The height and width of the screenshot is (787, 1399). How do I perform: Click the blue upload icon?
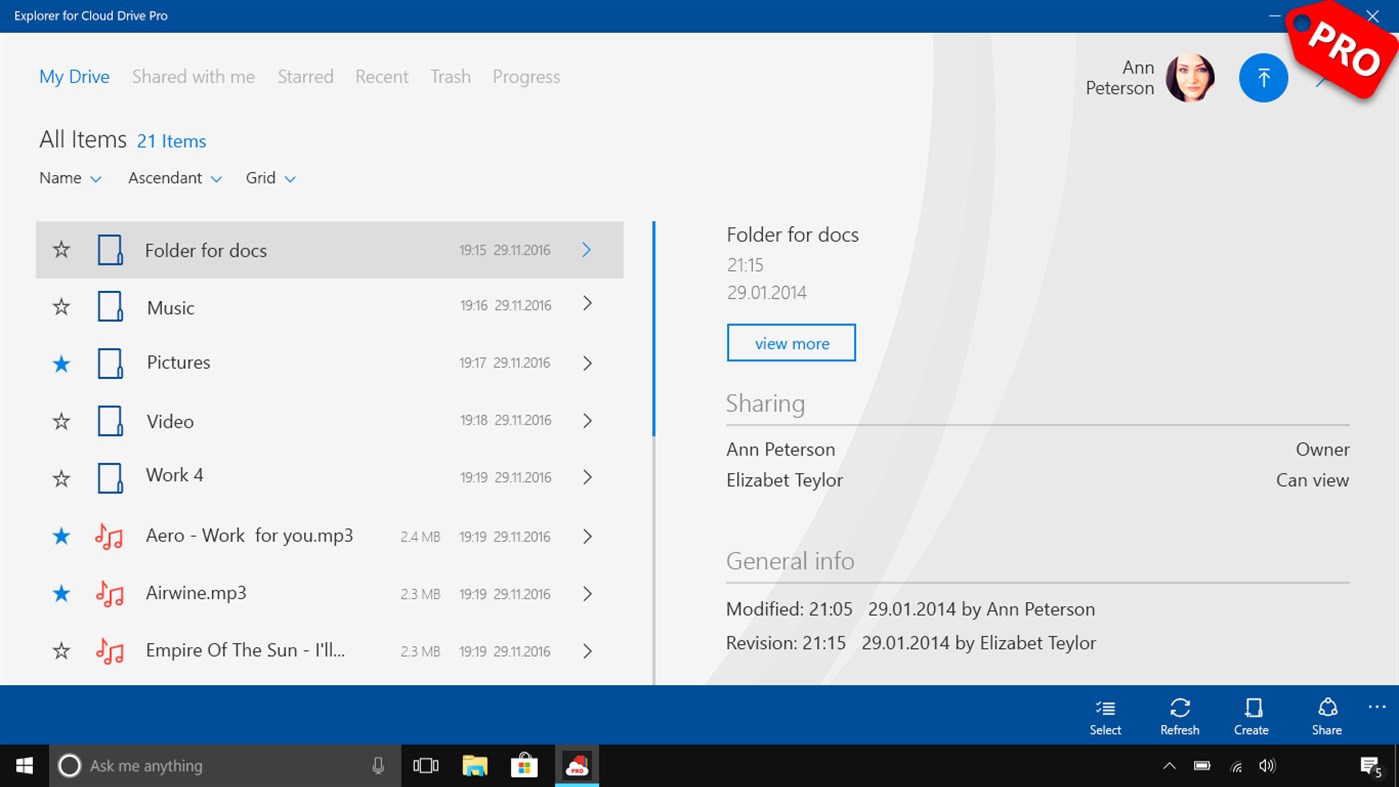click(1263, 77)
